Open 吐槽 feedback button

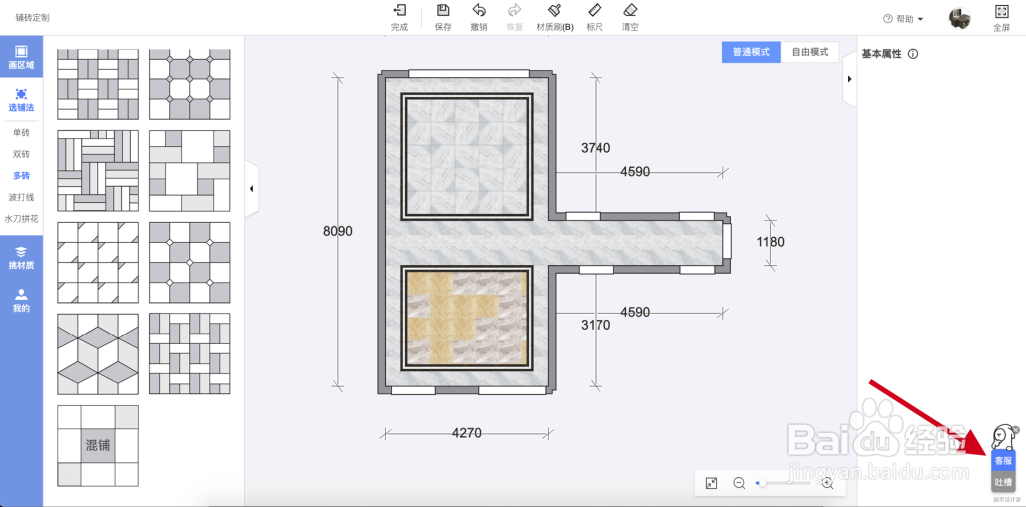1003,482
